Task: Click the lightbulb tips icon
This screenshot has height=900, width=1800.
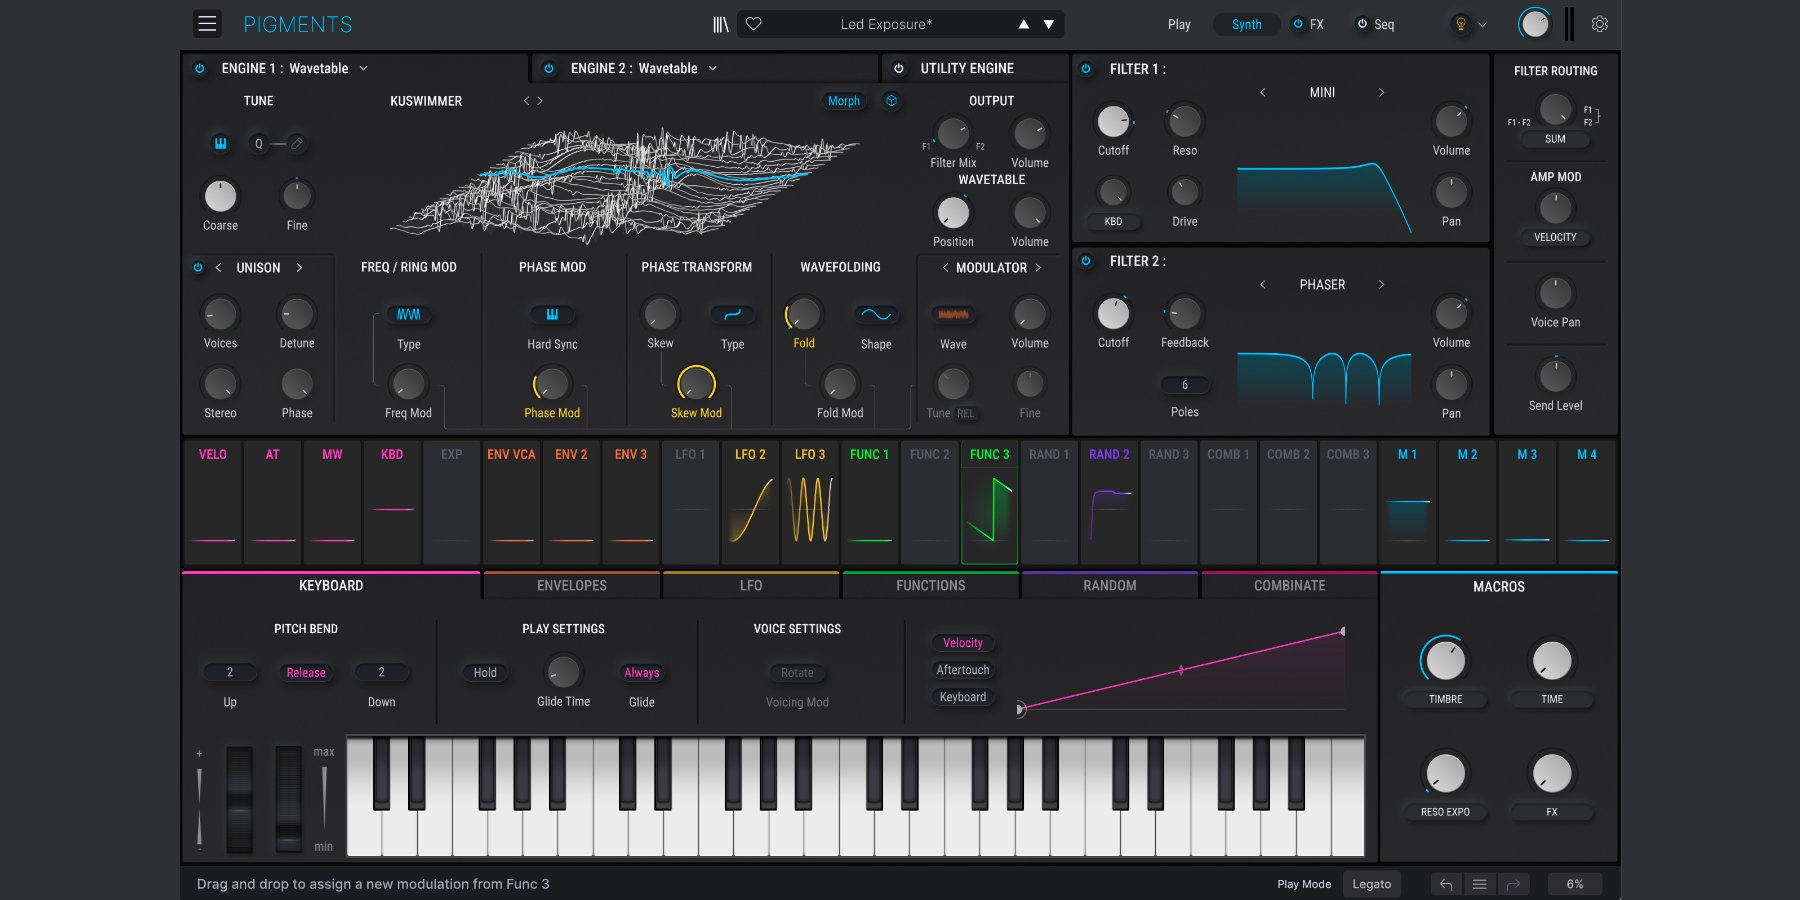Action: (1461, 24)
